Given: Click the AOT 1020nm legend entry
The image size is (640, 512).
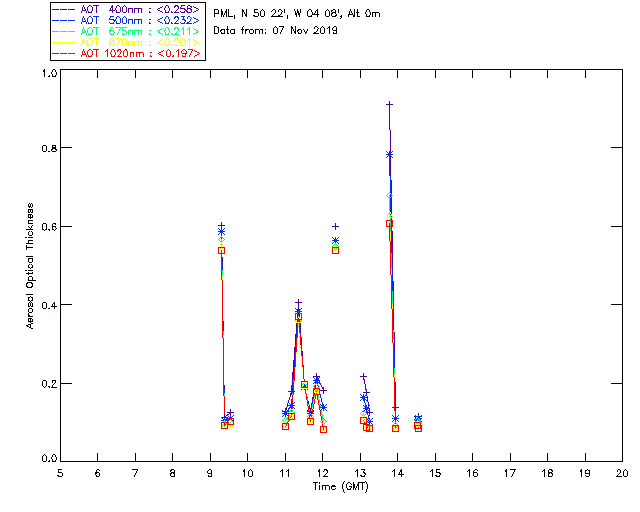Looking at the screenshot, I should (126, 53).
